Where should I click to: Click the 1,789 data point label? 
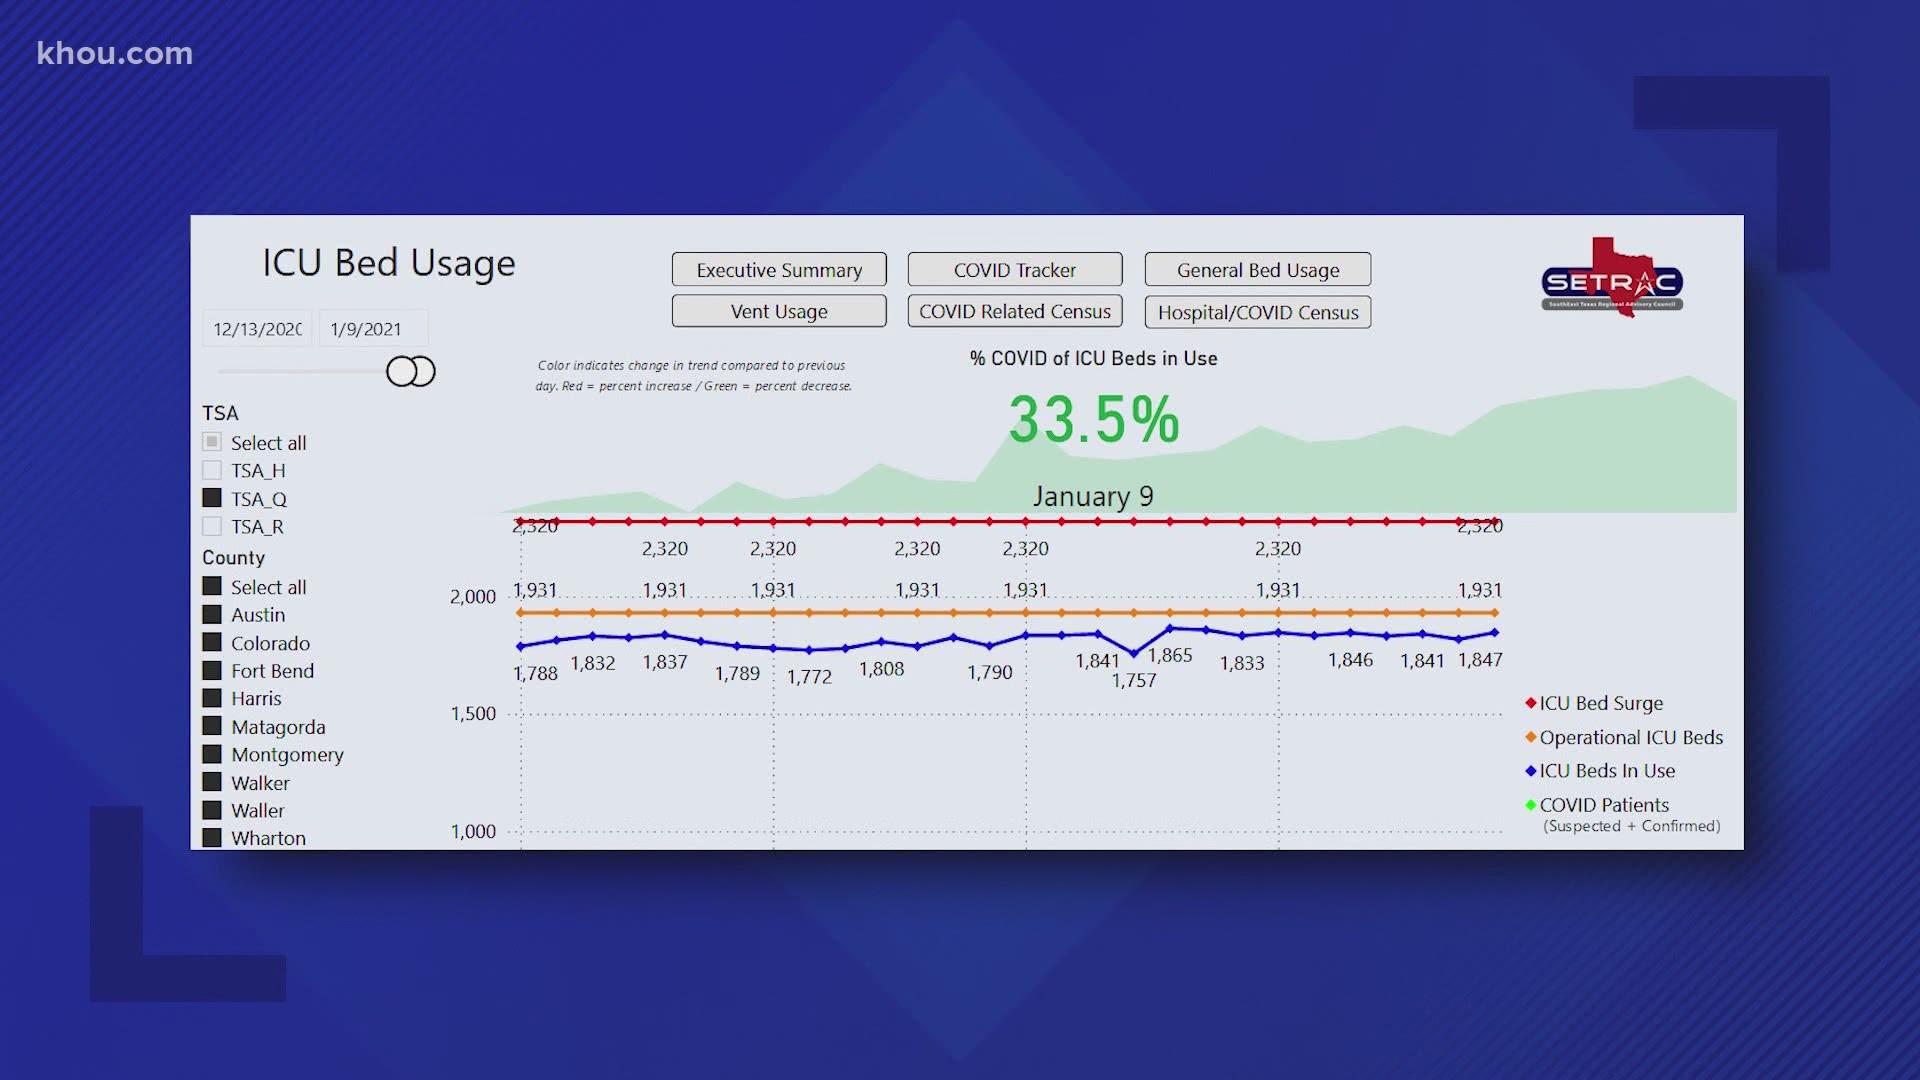(737, 674)
